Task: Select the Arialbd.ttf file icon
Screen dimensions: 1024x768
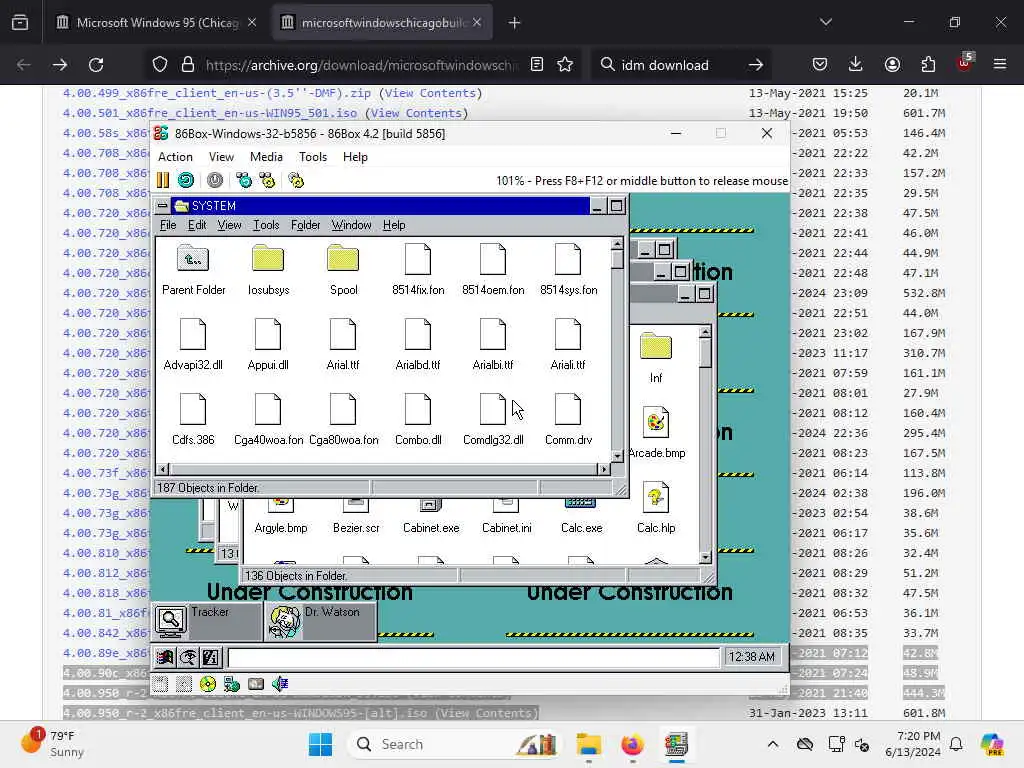Action: pos(418,334)
